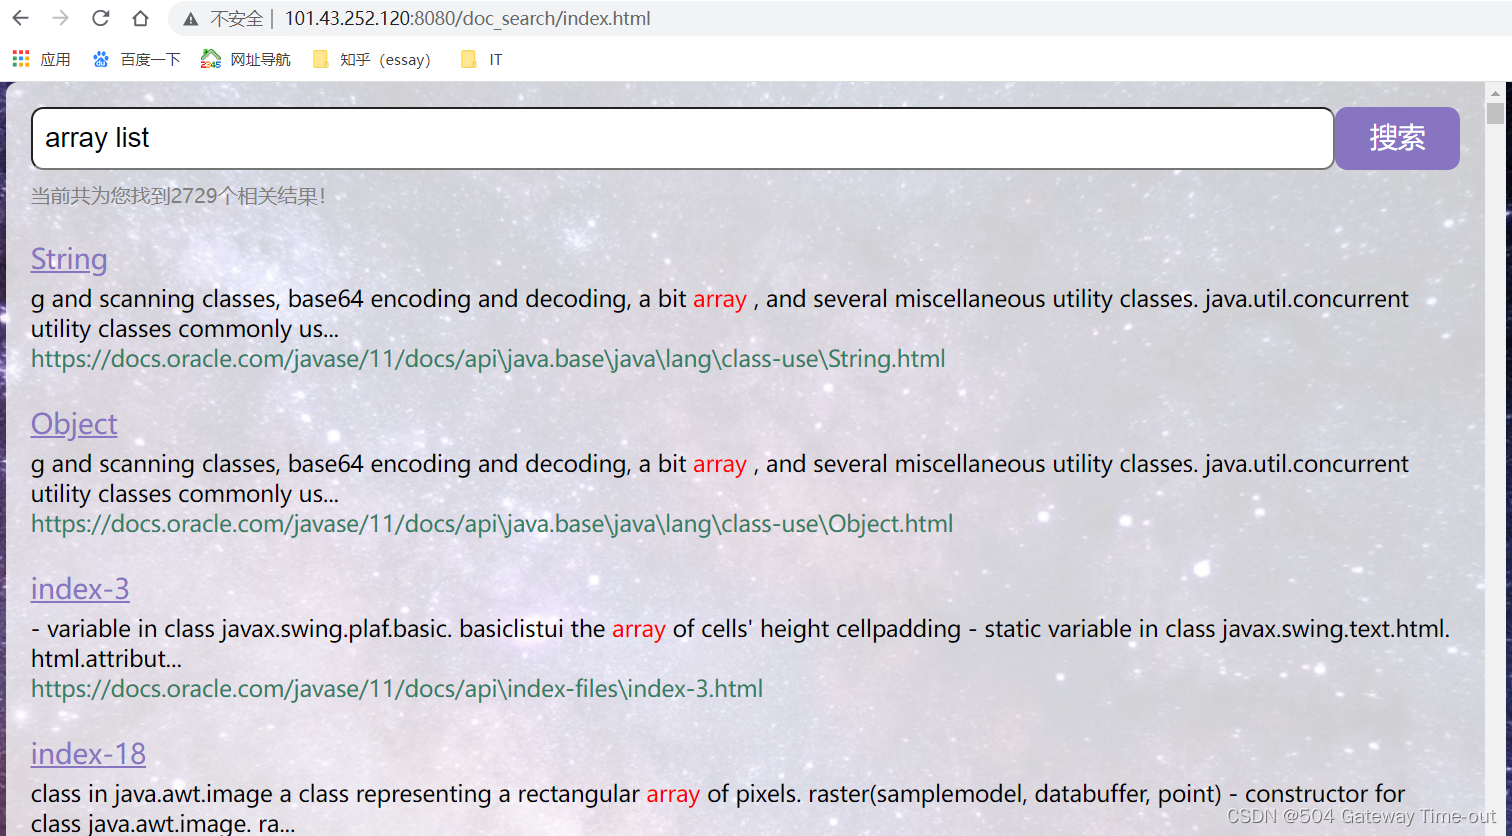Click the Object.html URL text
This screenshot has height=836, width=1512.
click(x=492, y=524)
